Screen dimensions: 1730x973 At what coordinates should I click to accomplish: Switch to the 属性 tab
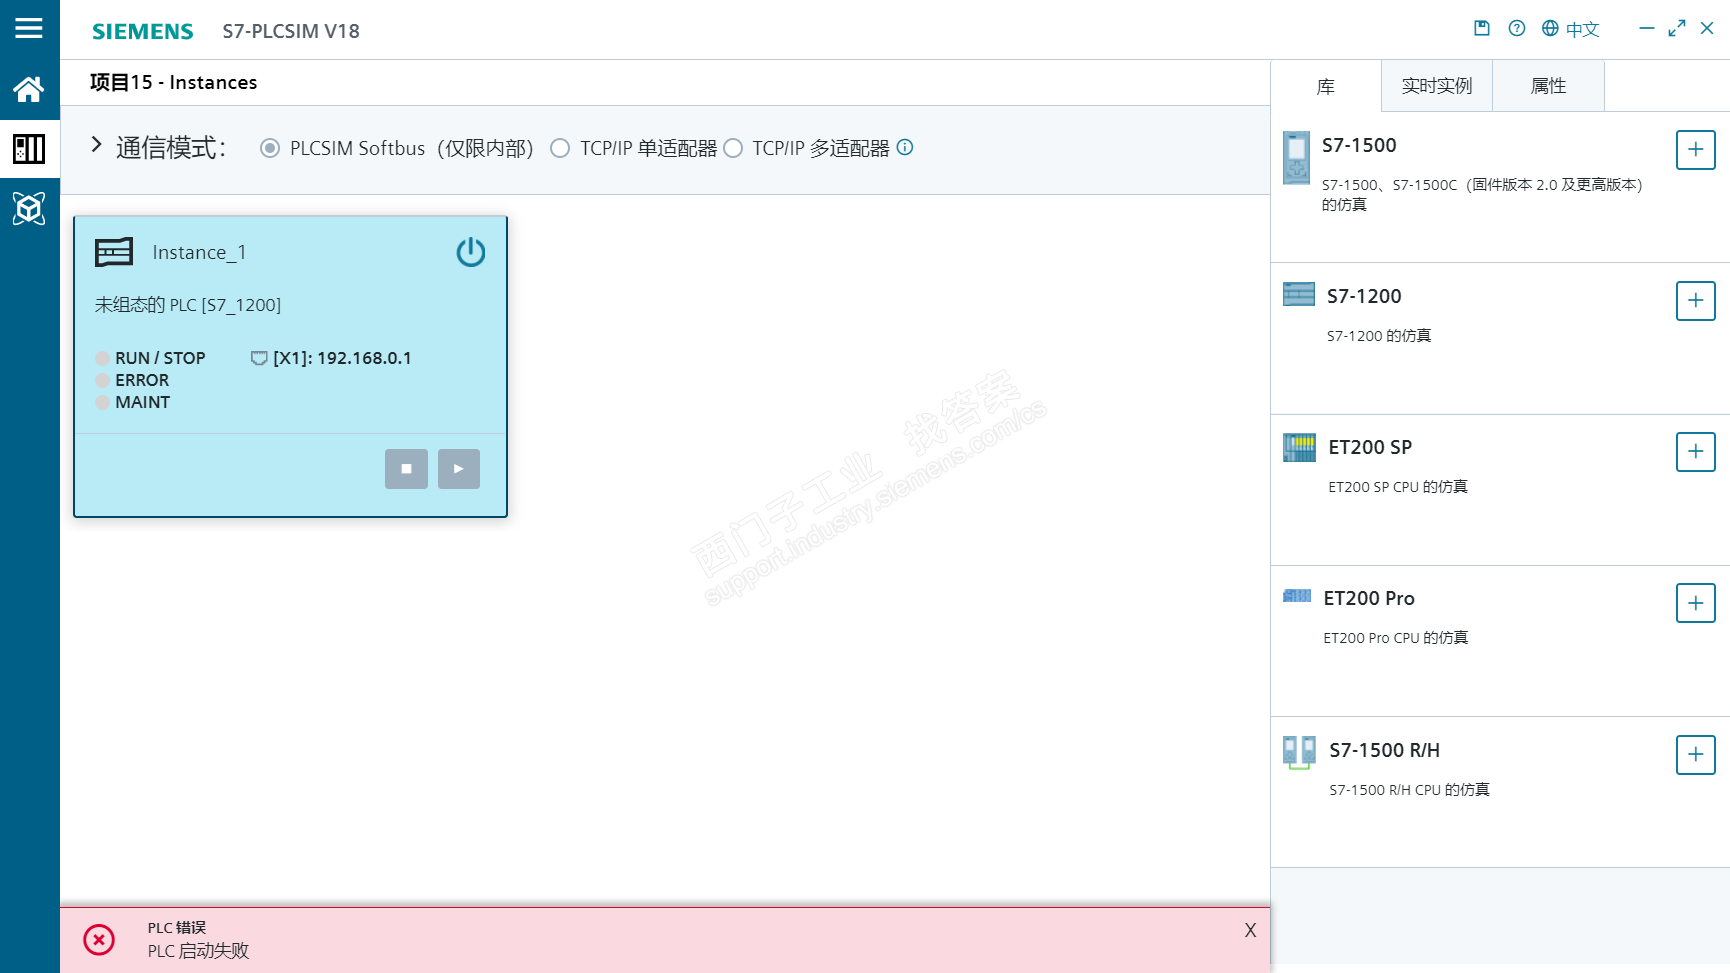(1548, 86)
